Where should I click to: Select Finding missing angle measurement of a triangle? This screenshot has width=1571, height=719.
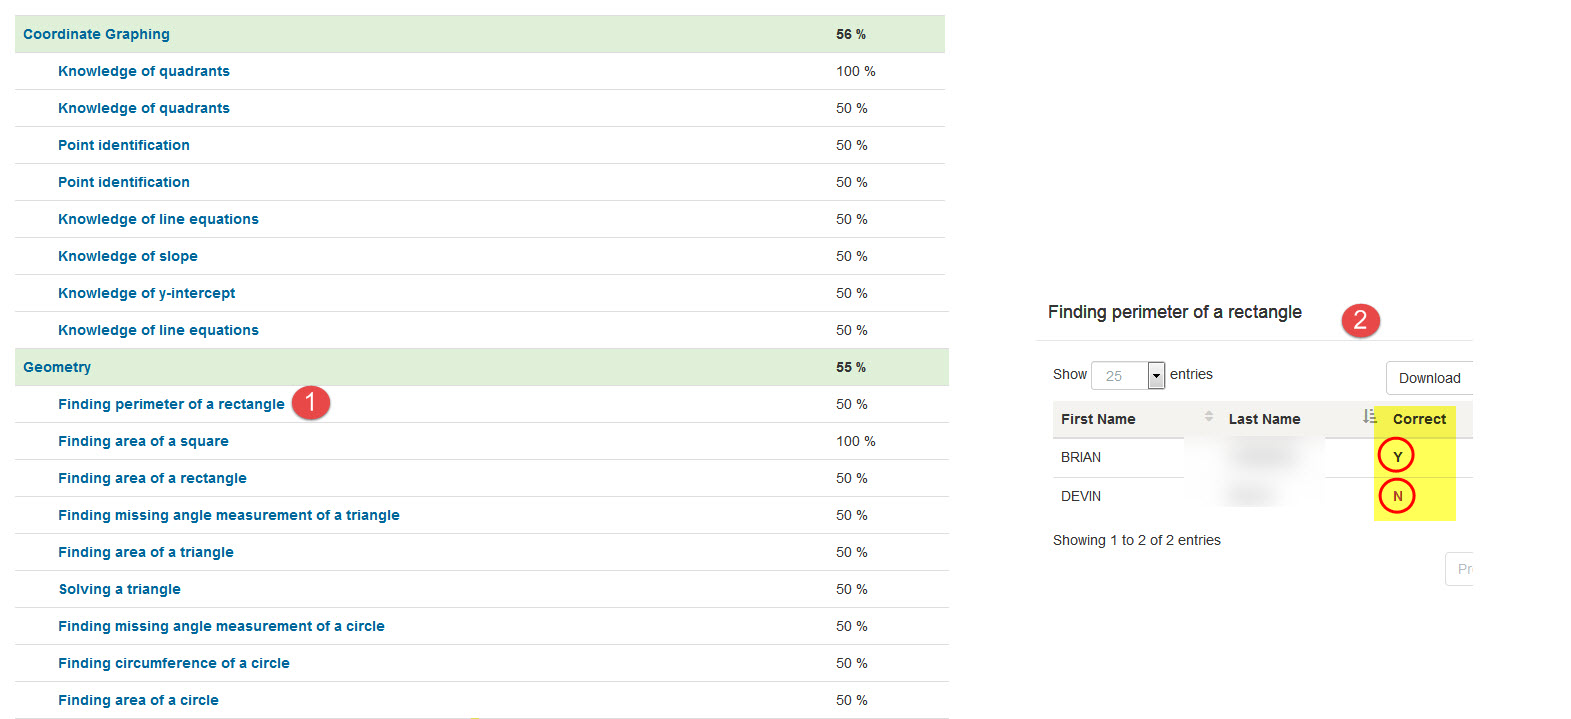pos(229,515)
